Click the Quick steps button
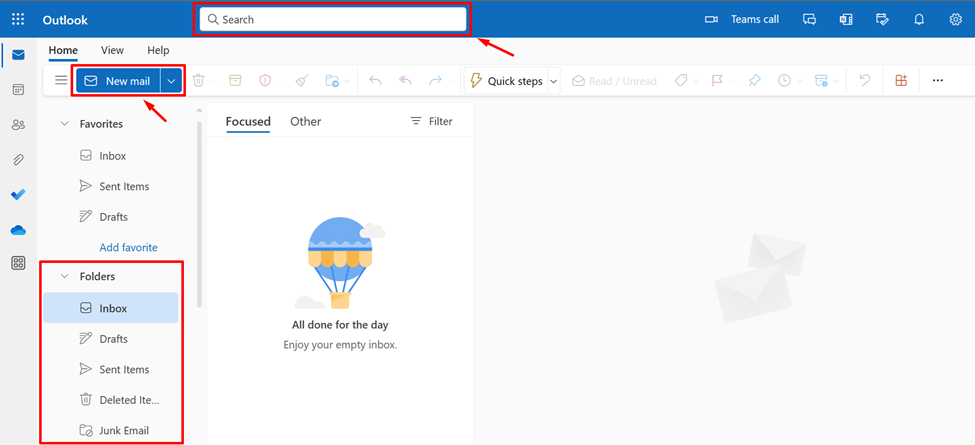 [506, 81]
